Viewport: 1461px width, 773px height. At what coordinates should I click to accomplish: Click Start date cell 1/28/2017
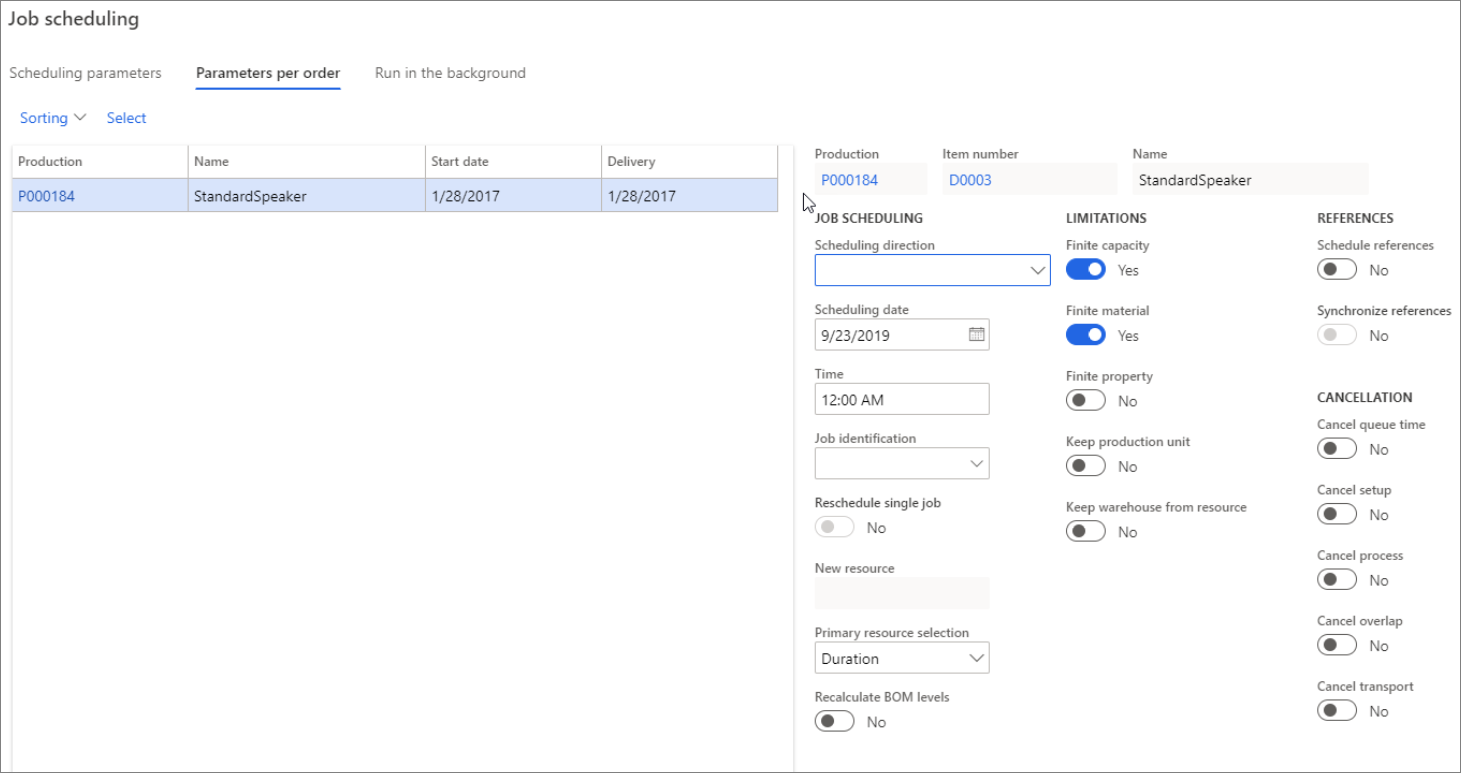[513, 196]
